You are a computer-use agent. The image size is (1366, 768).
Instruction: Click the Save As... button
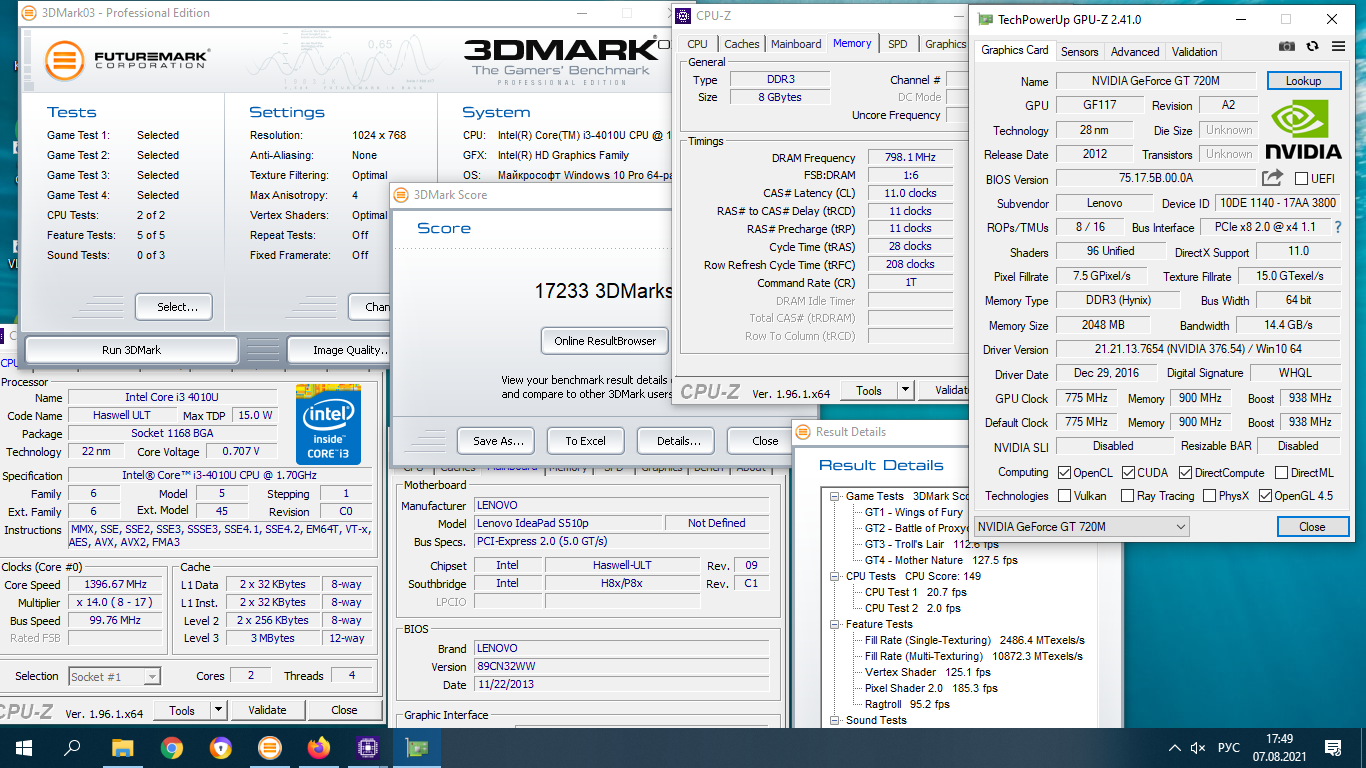496,441
